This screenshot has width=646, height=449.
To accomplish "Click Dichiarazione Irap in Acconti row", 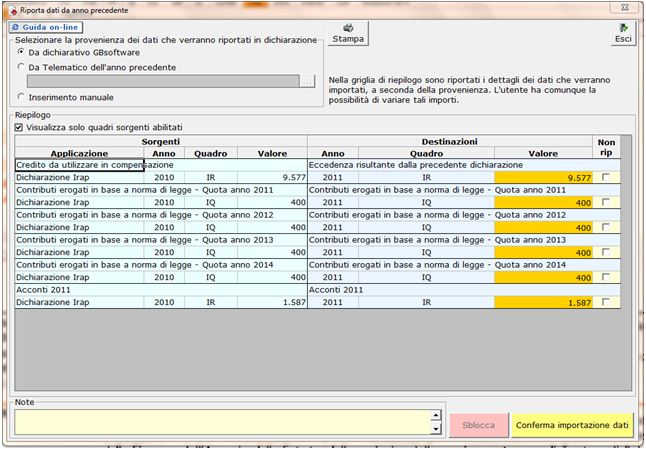I will [x=80, y=302].
